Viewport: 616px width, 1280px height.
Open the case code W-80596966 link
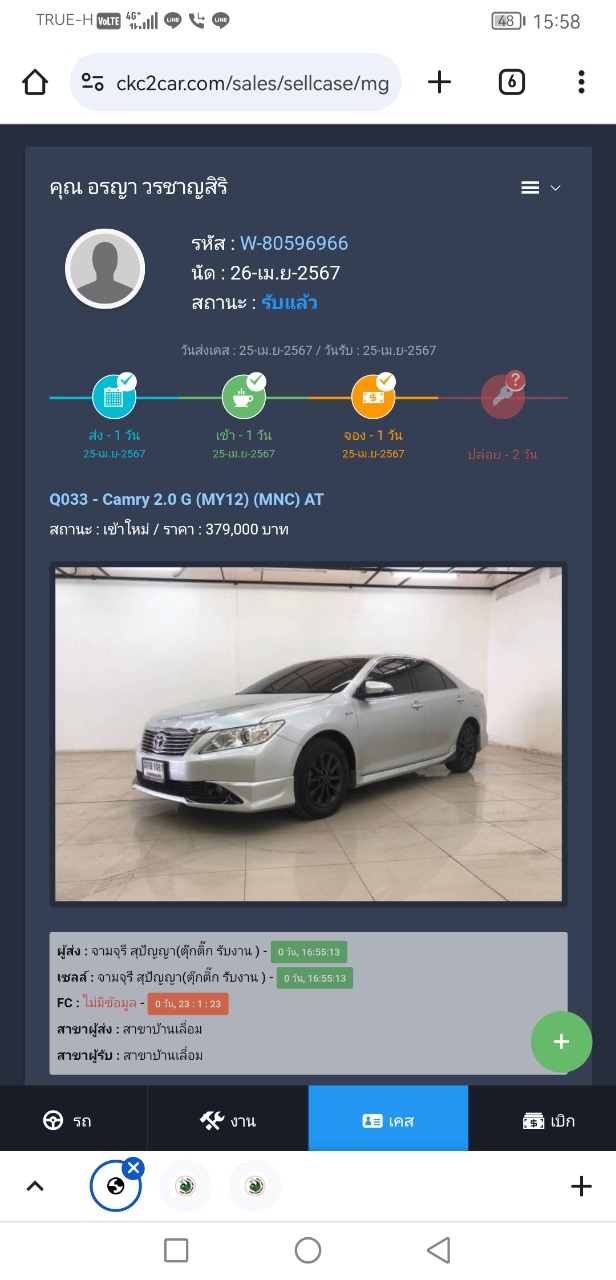click(294, 244)
